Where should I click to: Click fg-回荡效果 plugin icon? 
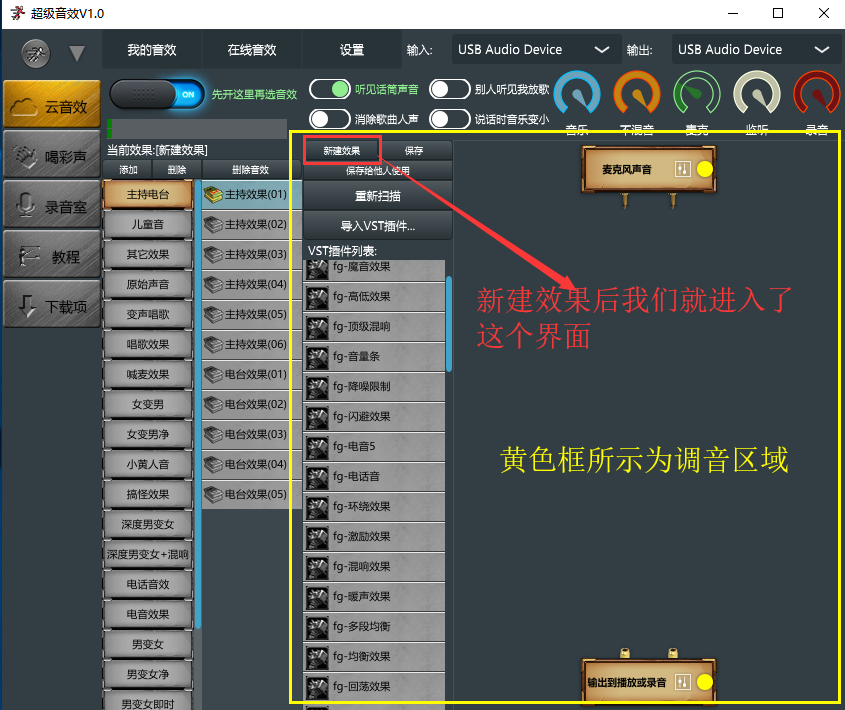click(317, 687)
